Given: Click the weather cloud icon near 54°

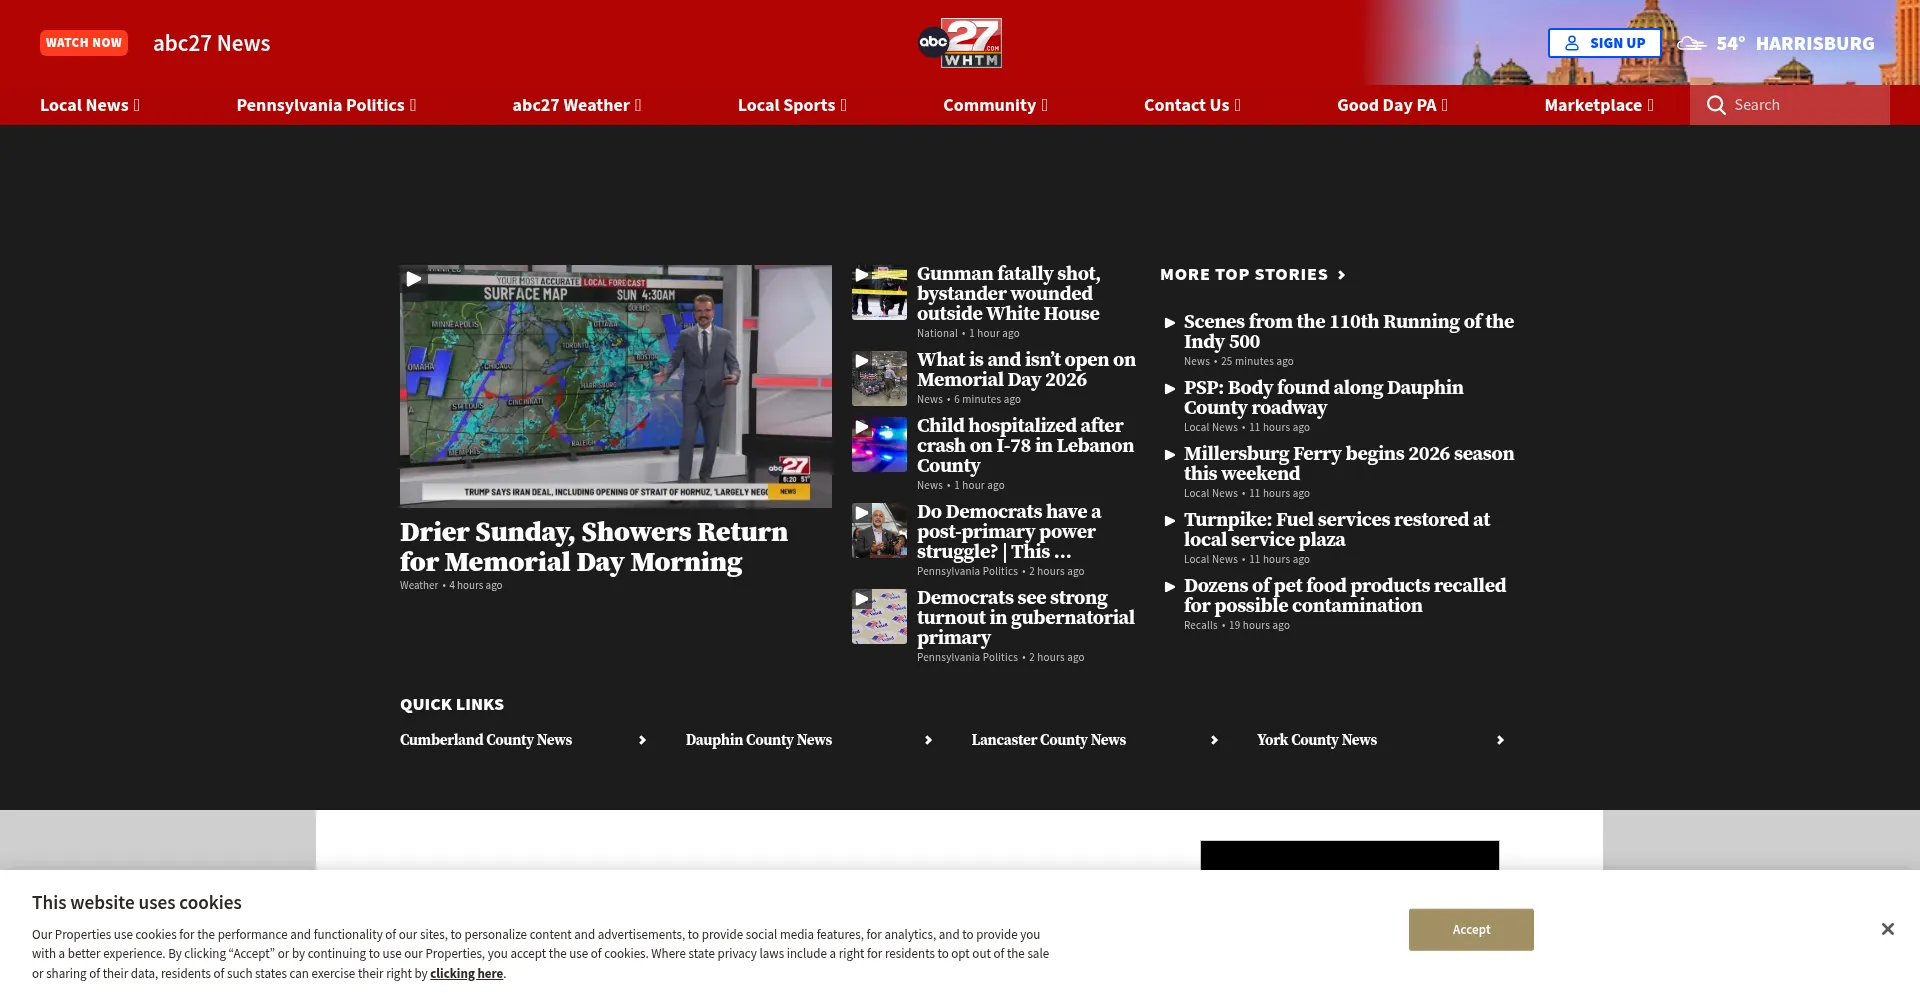Looking at the screenshot, I should (1691, 43).
